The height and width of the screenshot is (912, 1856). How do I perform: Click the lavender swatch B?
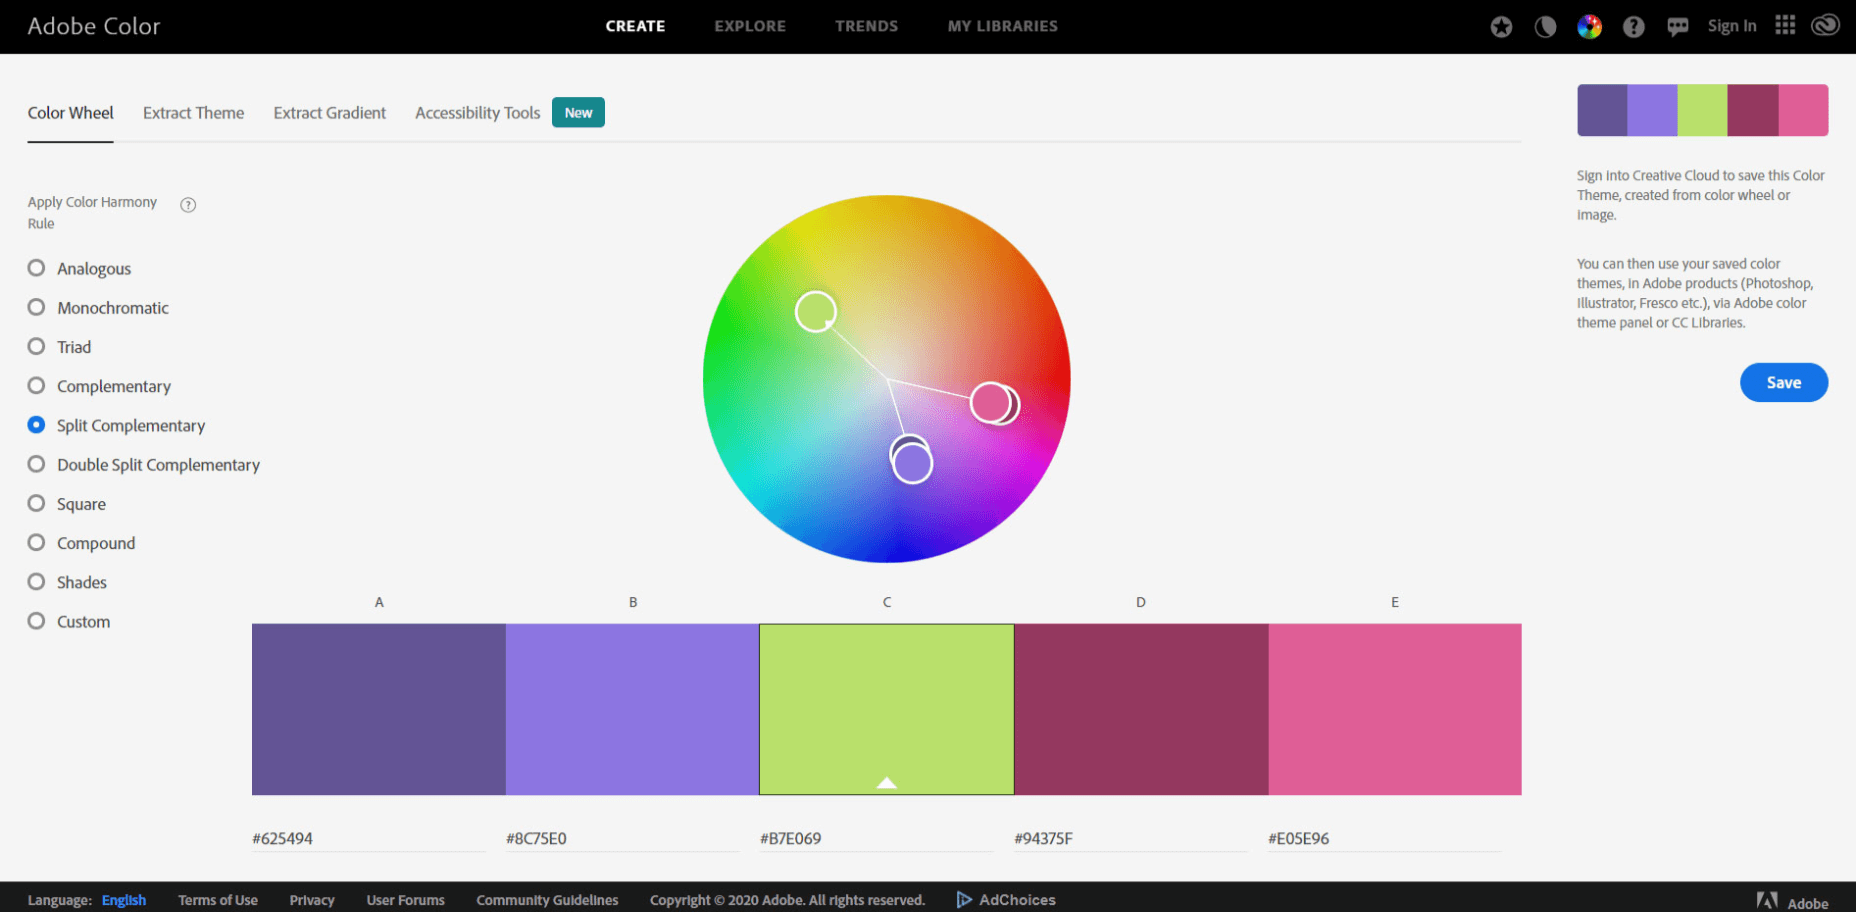click(x=633, y=709)
